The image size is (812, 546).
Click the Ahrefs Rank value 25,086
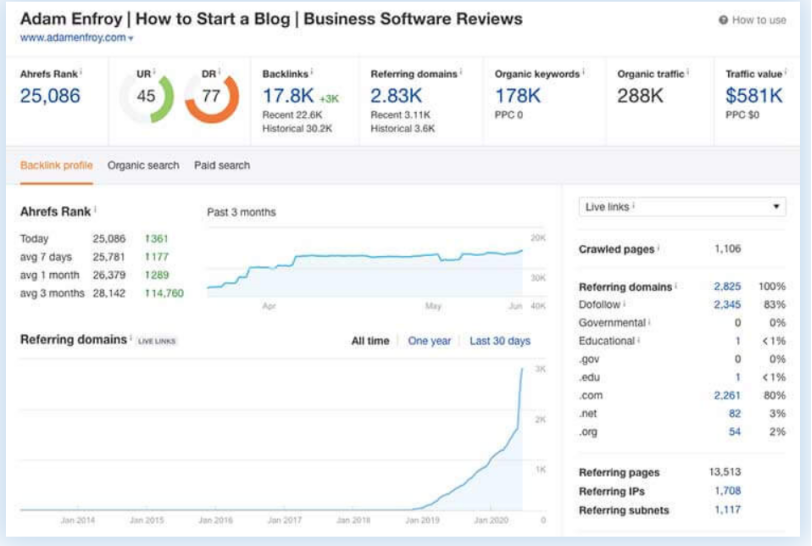coord(50,96)
